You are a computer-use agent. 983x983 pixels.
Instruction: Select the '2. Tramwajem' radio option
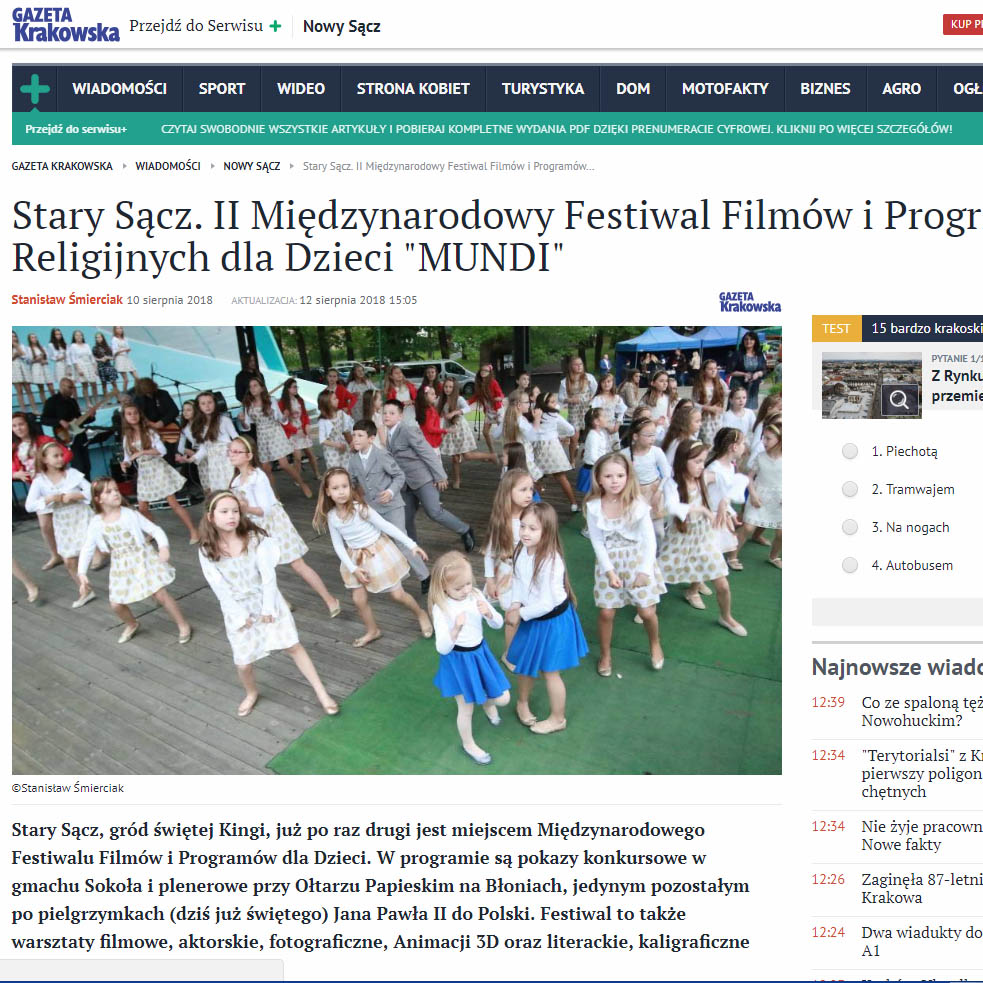coord(849,490)
